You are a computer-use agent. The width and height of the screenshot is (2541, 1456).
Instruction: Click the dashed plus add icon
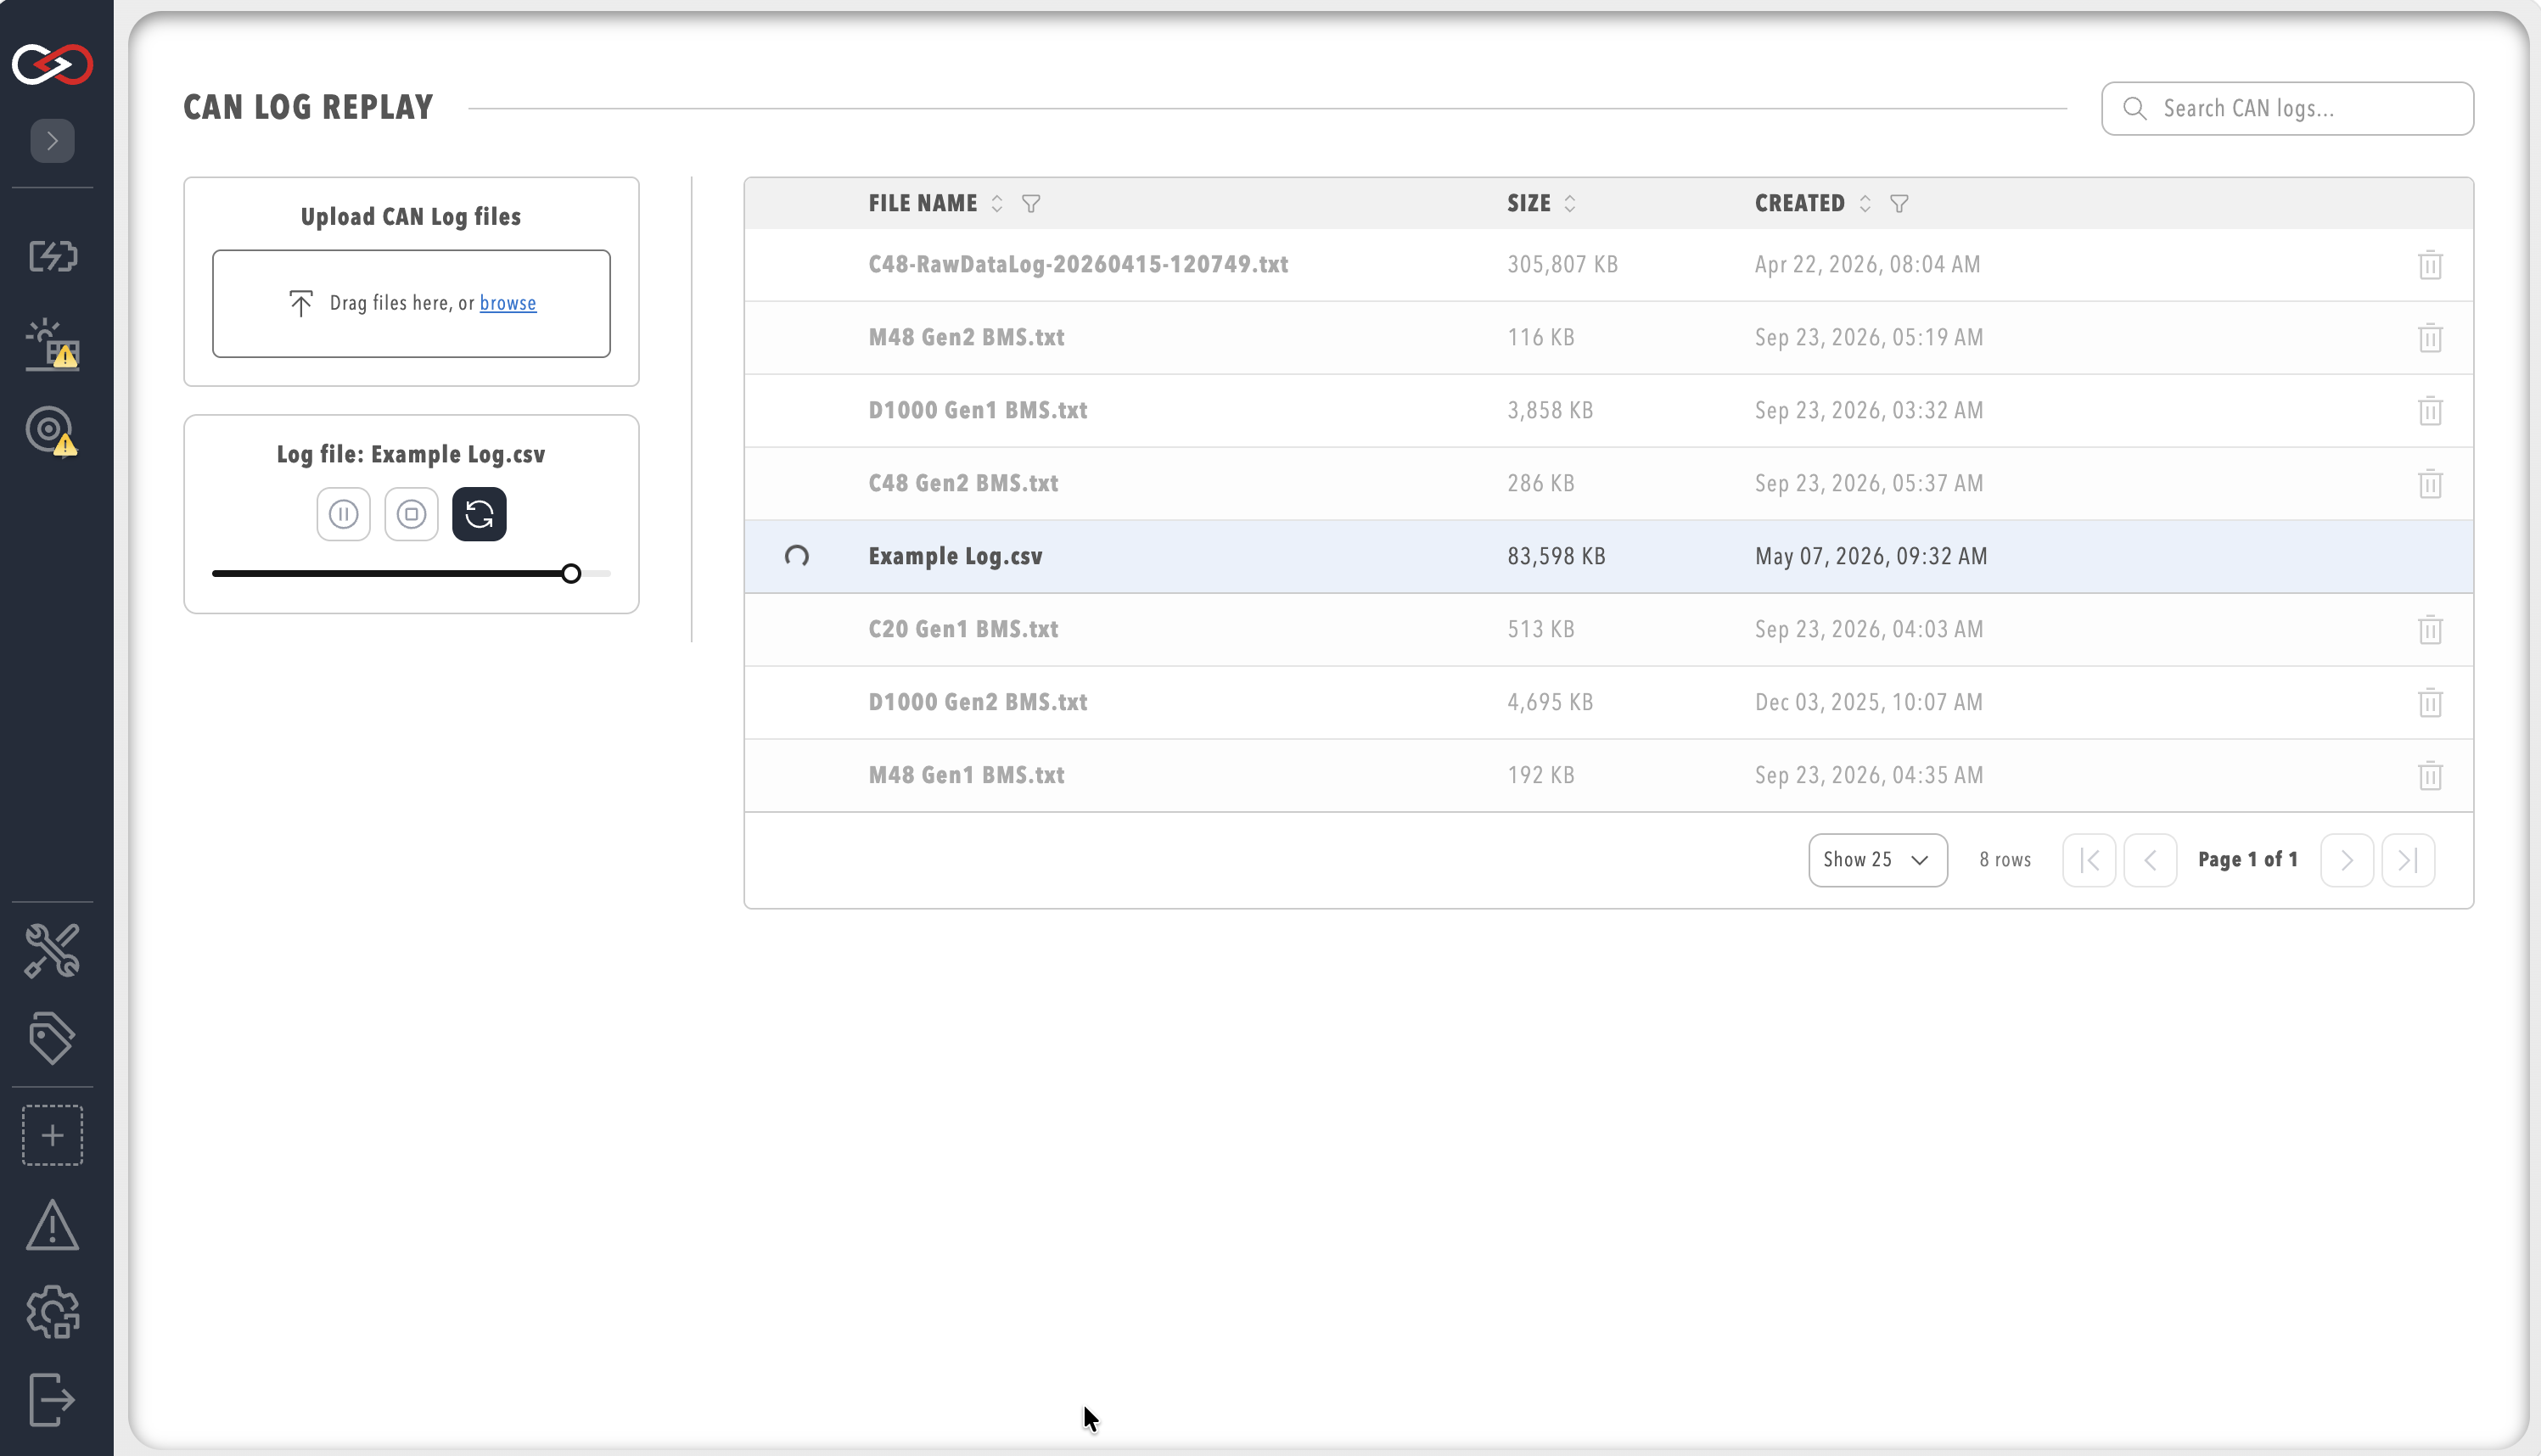tap(52, 1135)
